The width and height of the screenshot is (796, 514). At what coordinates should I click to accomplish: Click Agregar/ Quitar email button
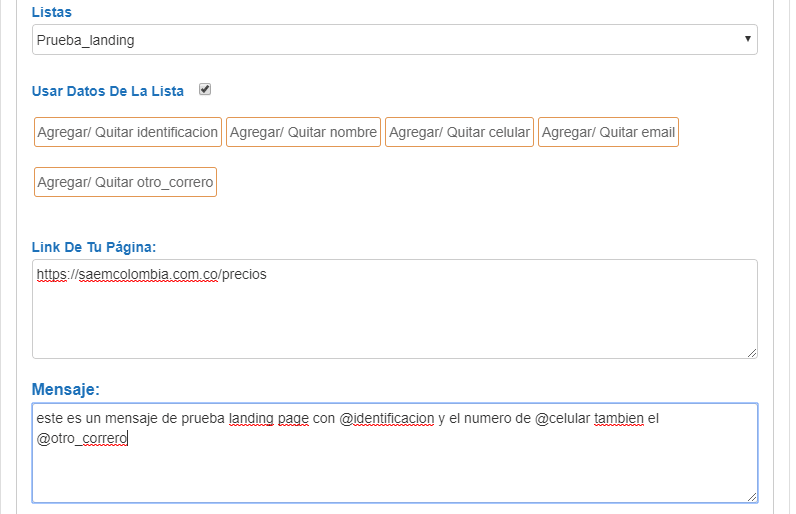pos(608,132)
